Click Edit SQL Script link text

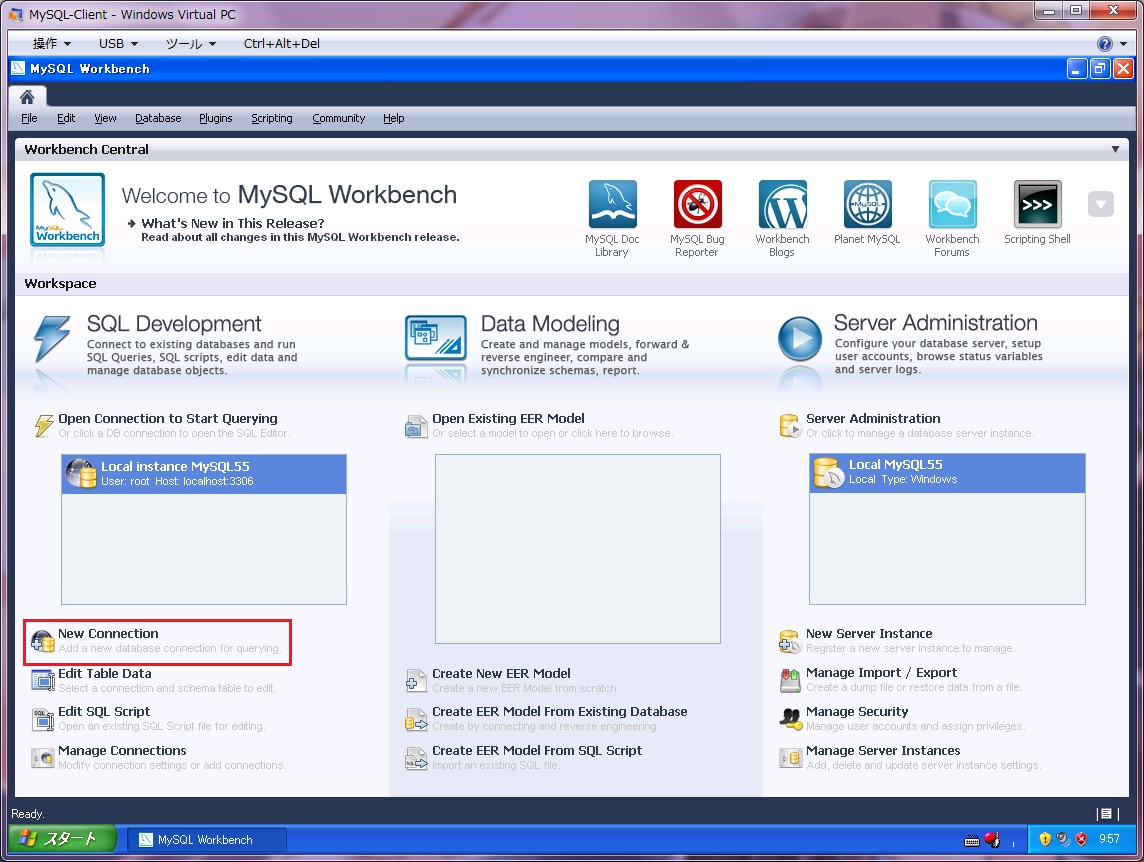coord(104,711)
